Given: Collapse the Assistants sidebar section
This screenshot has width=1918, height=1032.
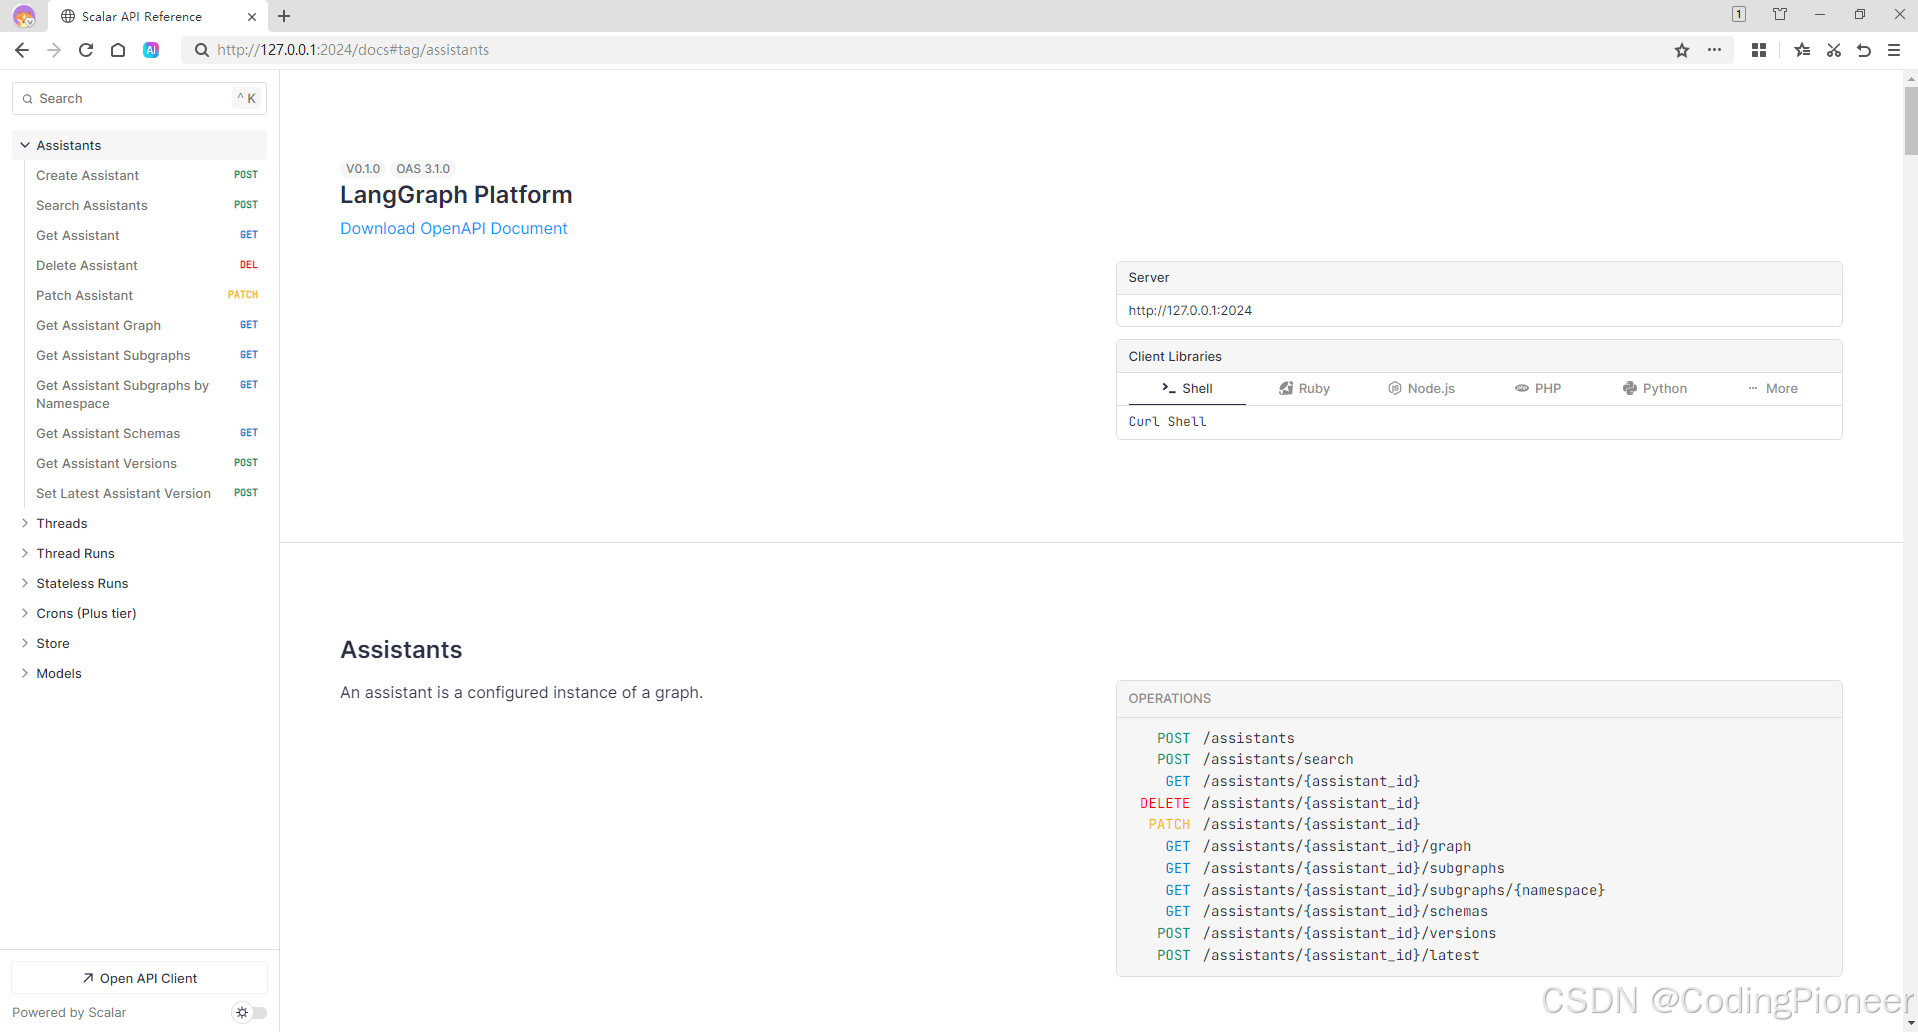Looking at the screenshot, I should pyautogui.click(x=25, y=145).
